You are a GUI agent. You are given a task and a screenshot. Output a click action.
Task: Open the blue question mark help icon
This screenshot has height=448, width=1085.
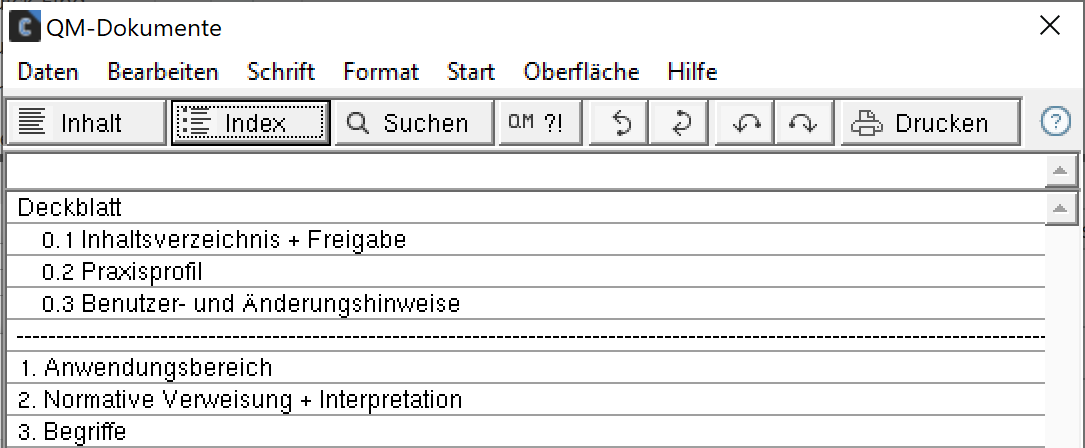[x=1055, y=123]
